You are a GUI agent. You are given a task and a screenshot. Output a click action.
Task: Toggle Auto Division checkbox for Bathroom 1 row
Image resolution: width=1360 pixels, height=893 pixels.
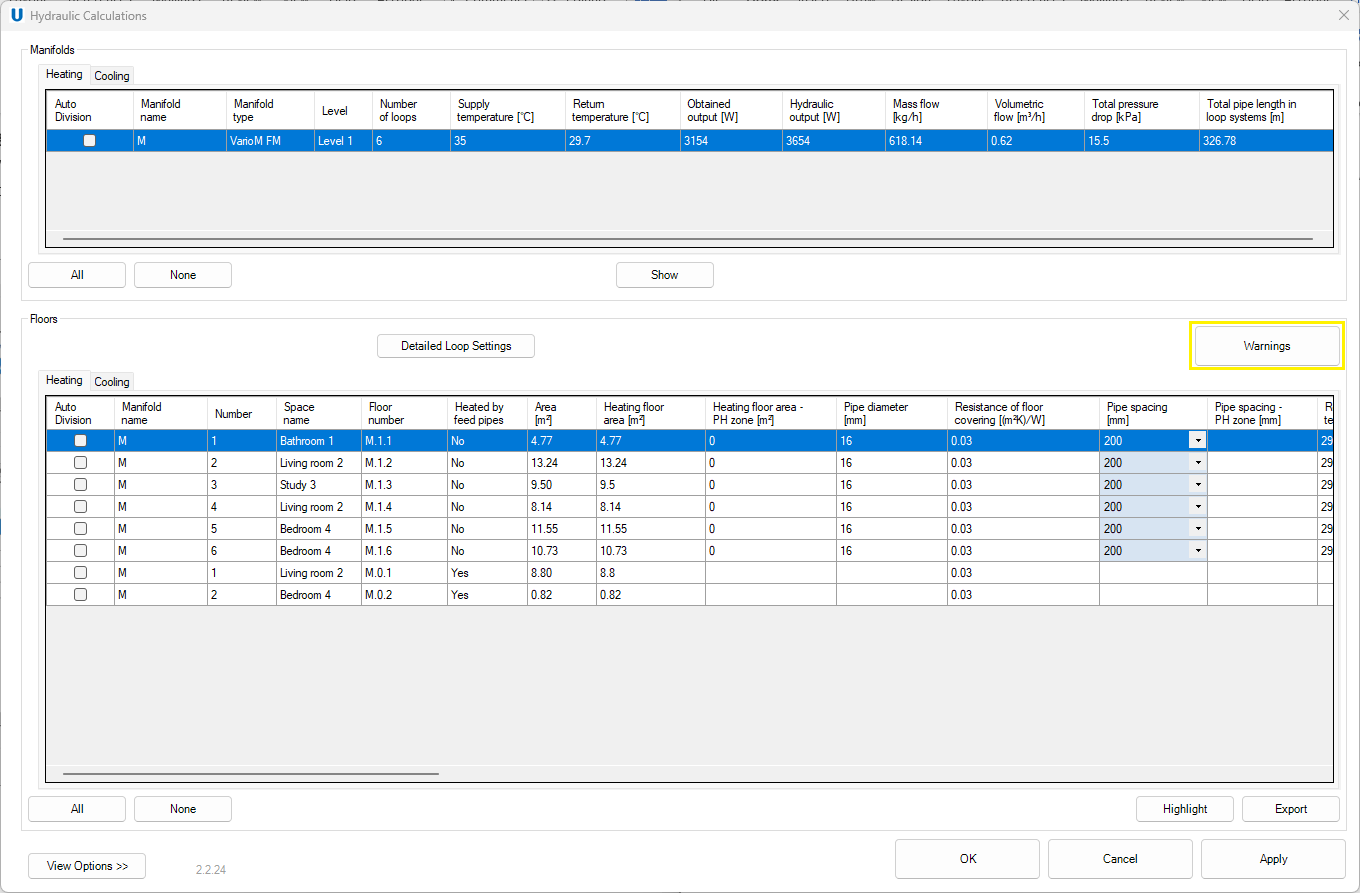(x=81, y=441)
